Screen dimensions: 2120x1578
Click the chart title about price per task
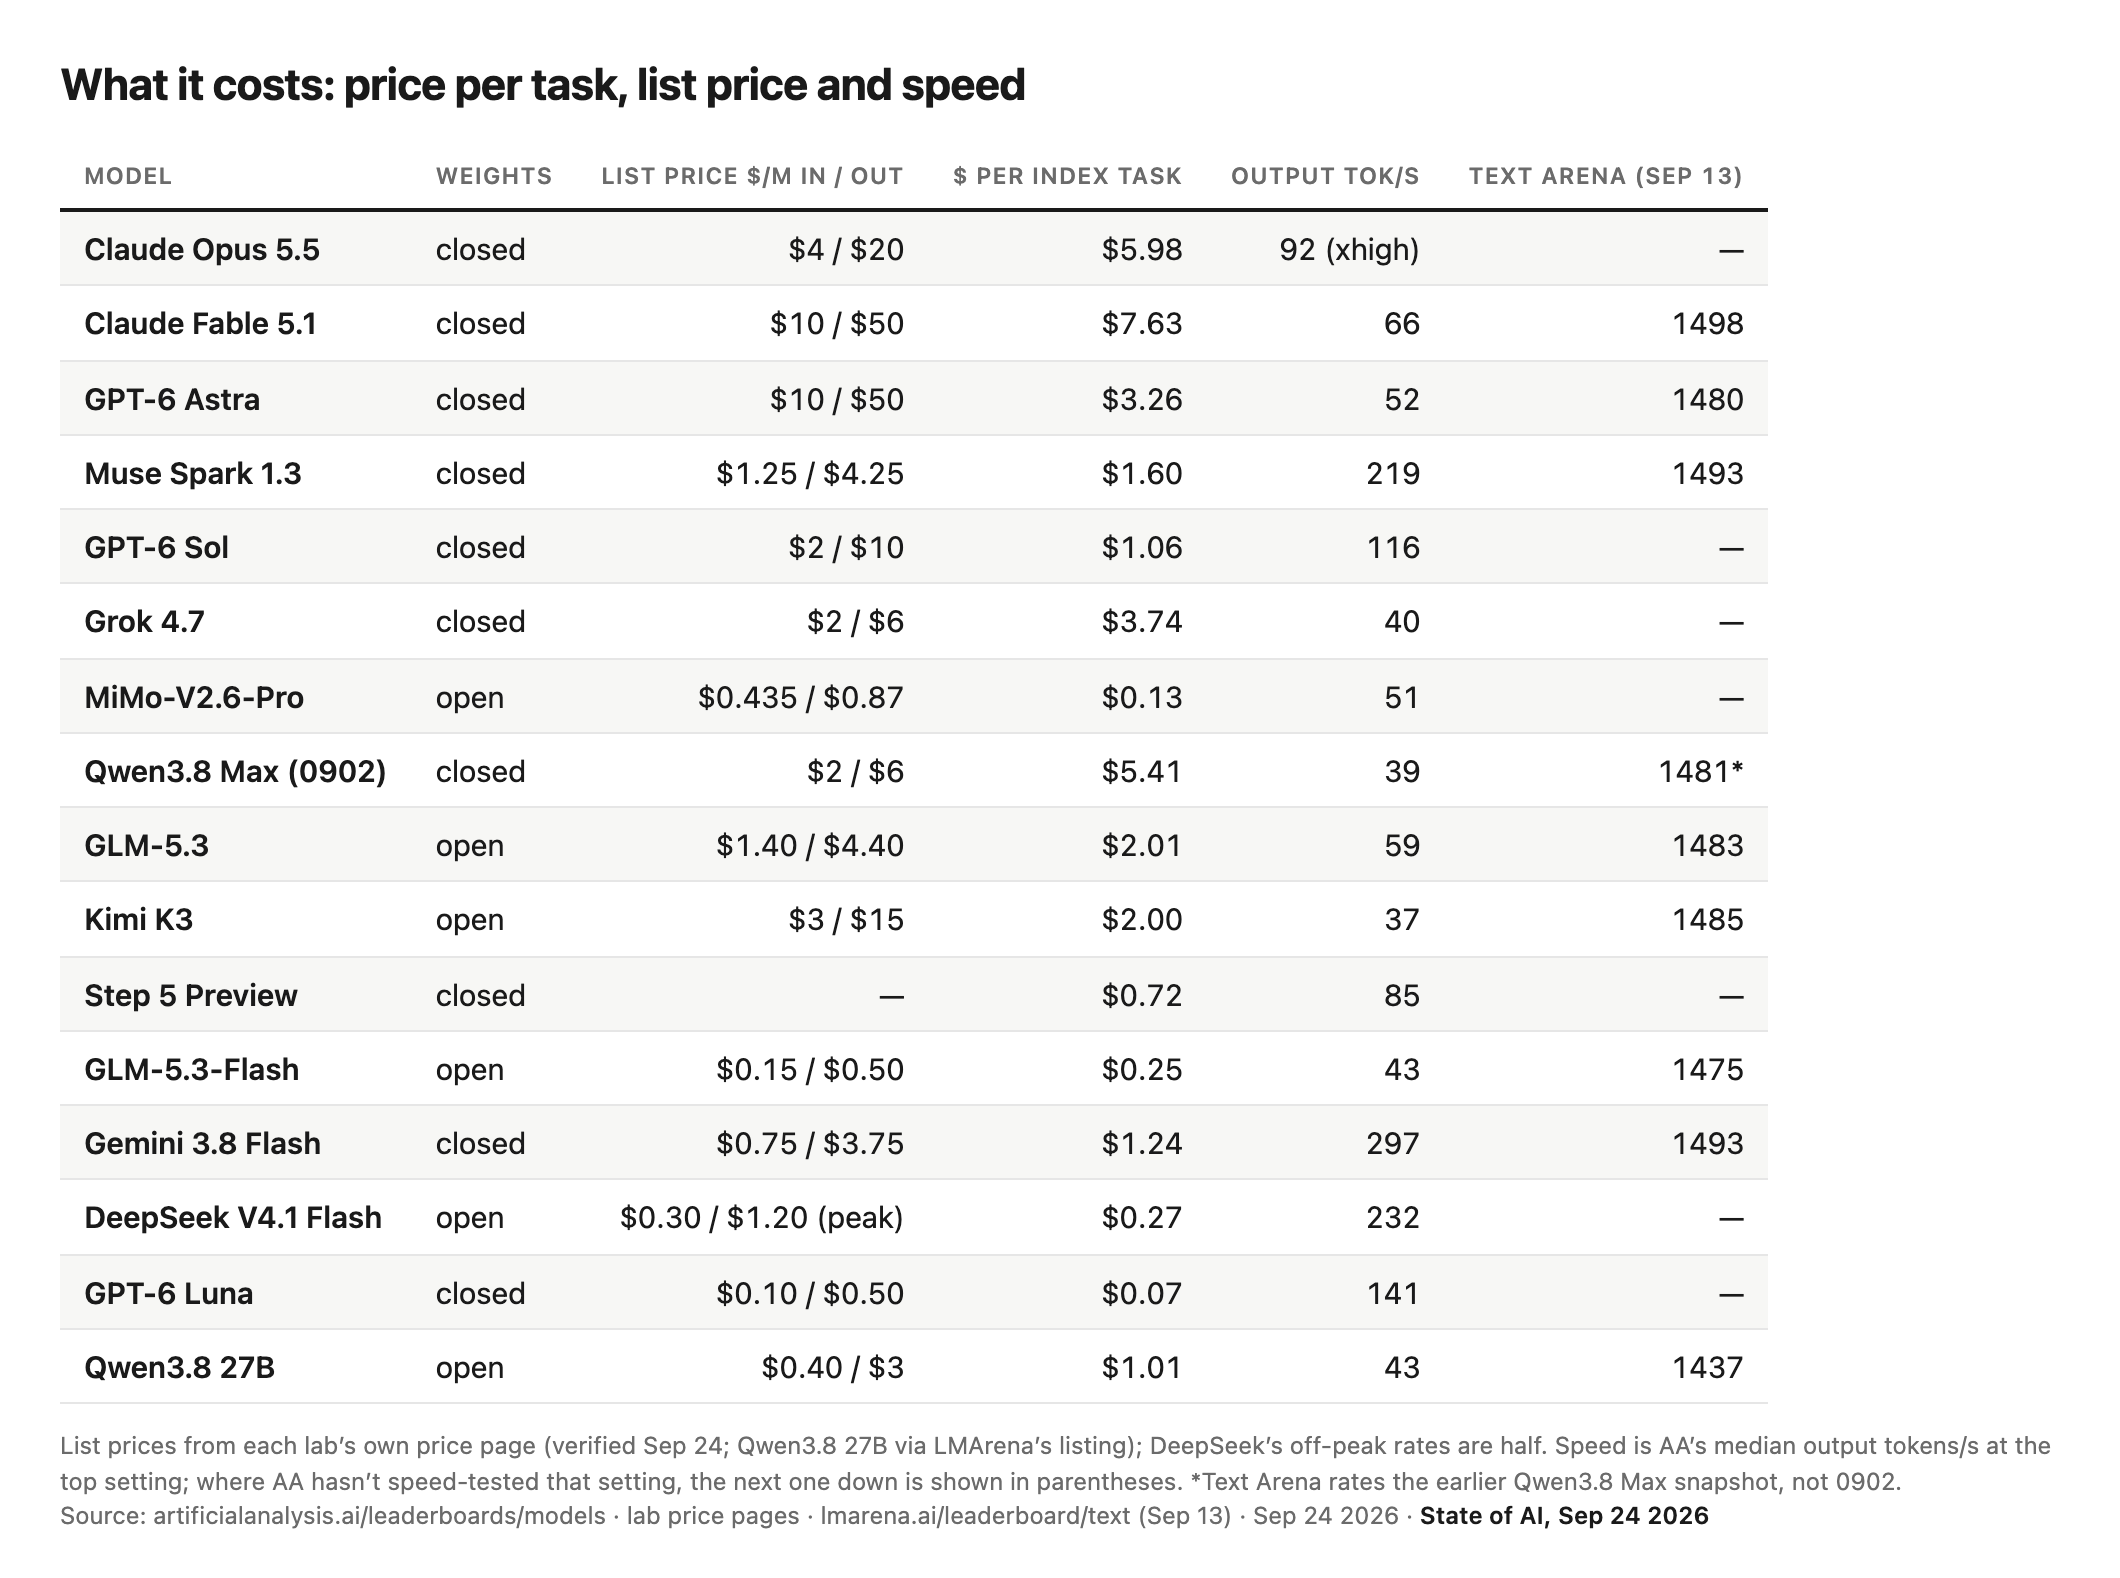click(543, 85)
